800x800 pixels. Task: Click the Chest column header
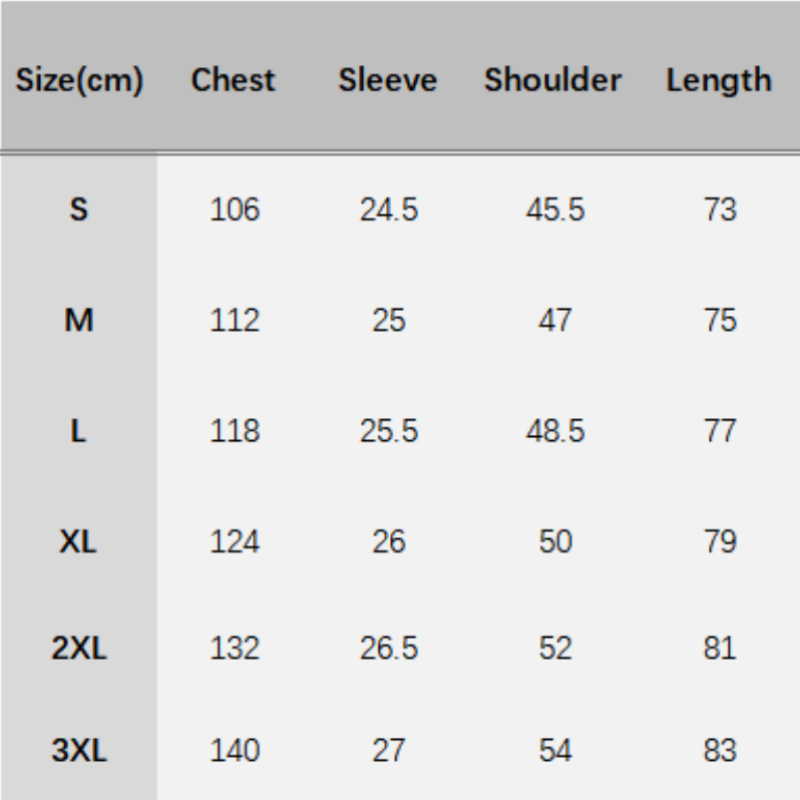(233, 81)
